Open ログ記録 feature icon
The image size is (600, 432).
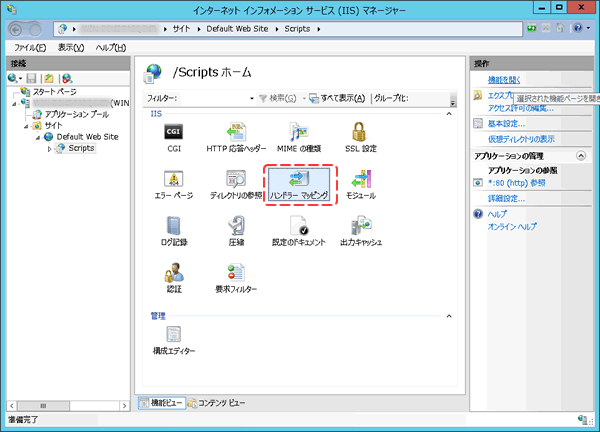tap(173, 231)
